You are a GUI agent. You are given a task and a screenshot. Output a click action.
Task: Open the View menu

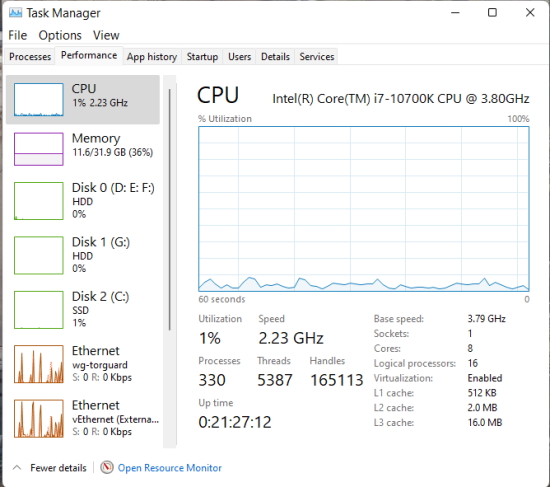(x=106, y=35)
